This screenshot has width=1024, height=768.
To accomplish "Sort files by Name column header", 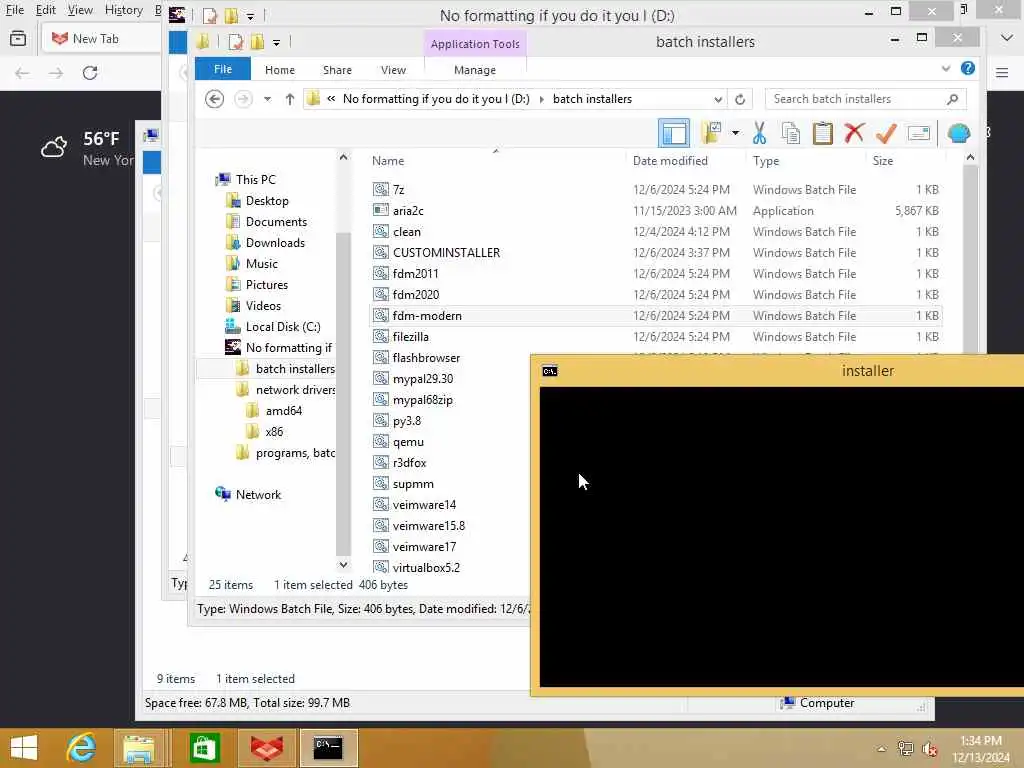I will point(388,161).
